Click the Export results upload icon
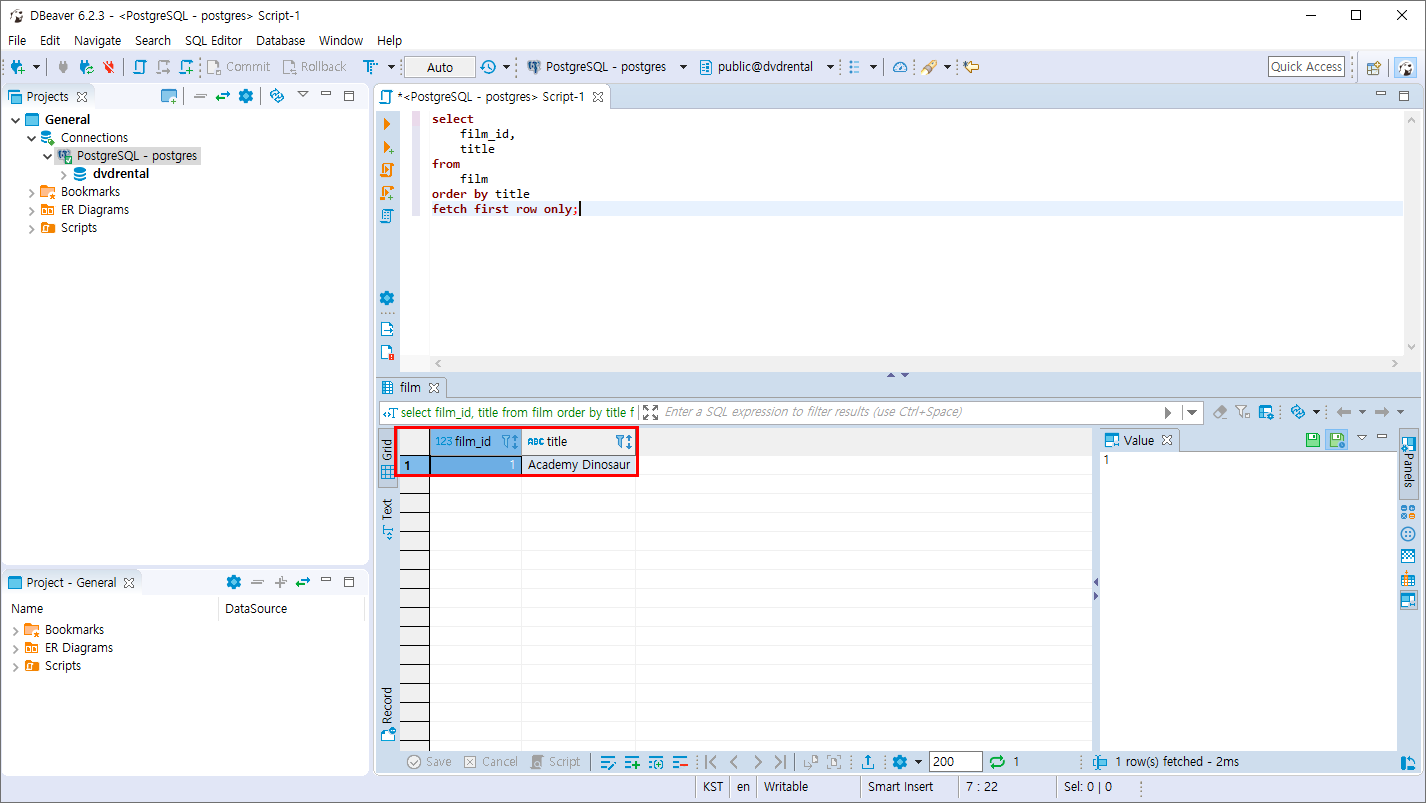 (868, 762)
